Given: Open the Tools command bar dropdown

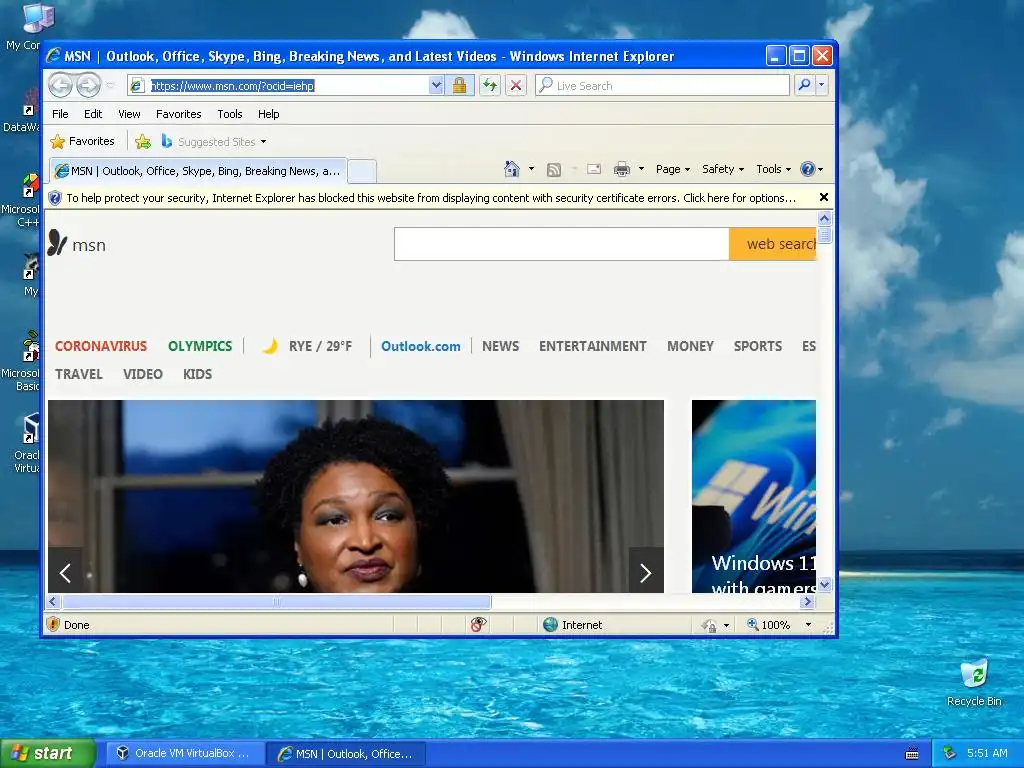Looking at the screenshot, I should (773, 169).
